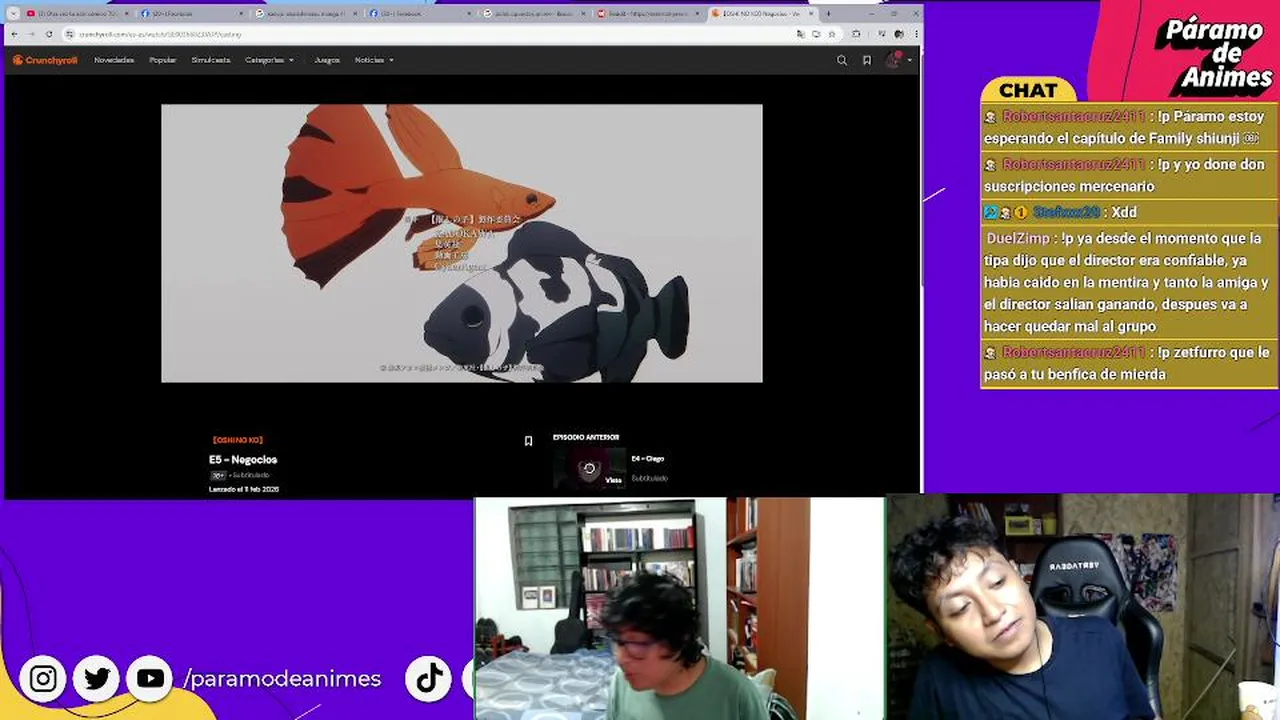Expand the Categorías dropdown
Screen dimensions: 1280x720
click(x=269, y=60)
